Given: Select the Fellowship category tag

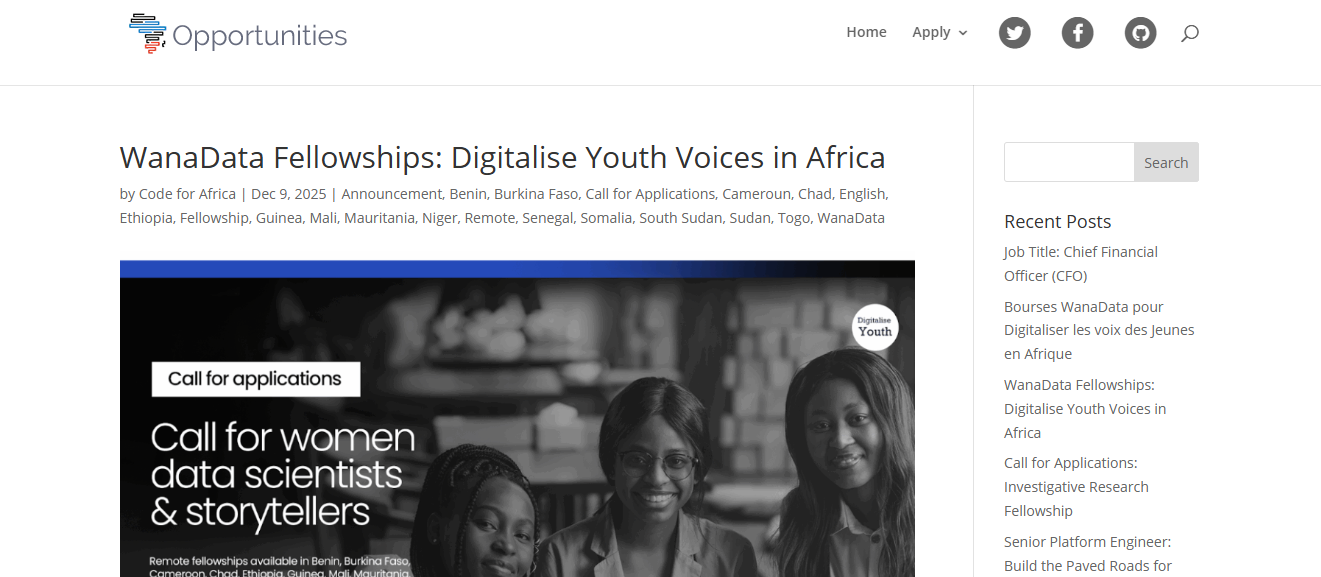Looking at the screenshot, I should pos(214,217).
